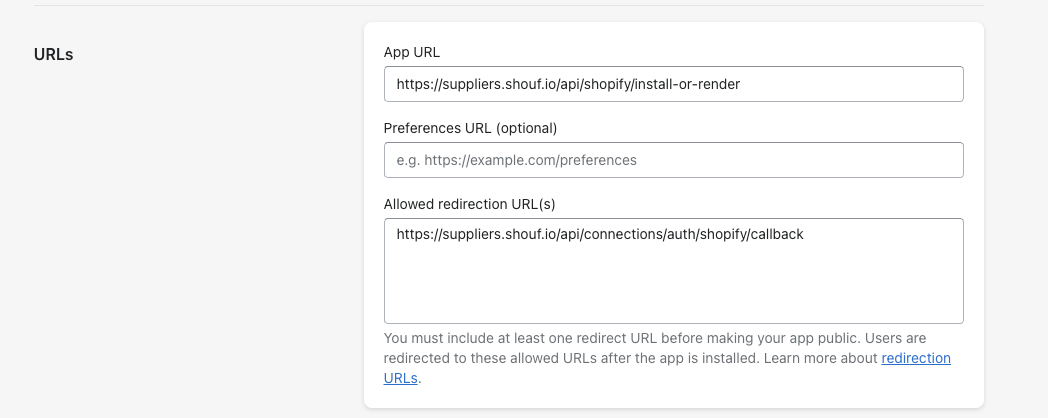
Task: Click the 'Preferences URL (optional)' label
Action: pyautogui.click(x=470, y=128)
